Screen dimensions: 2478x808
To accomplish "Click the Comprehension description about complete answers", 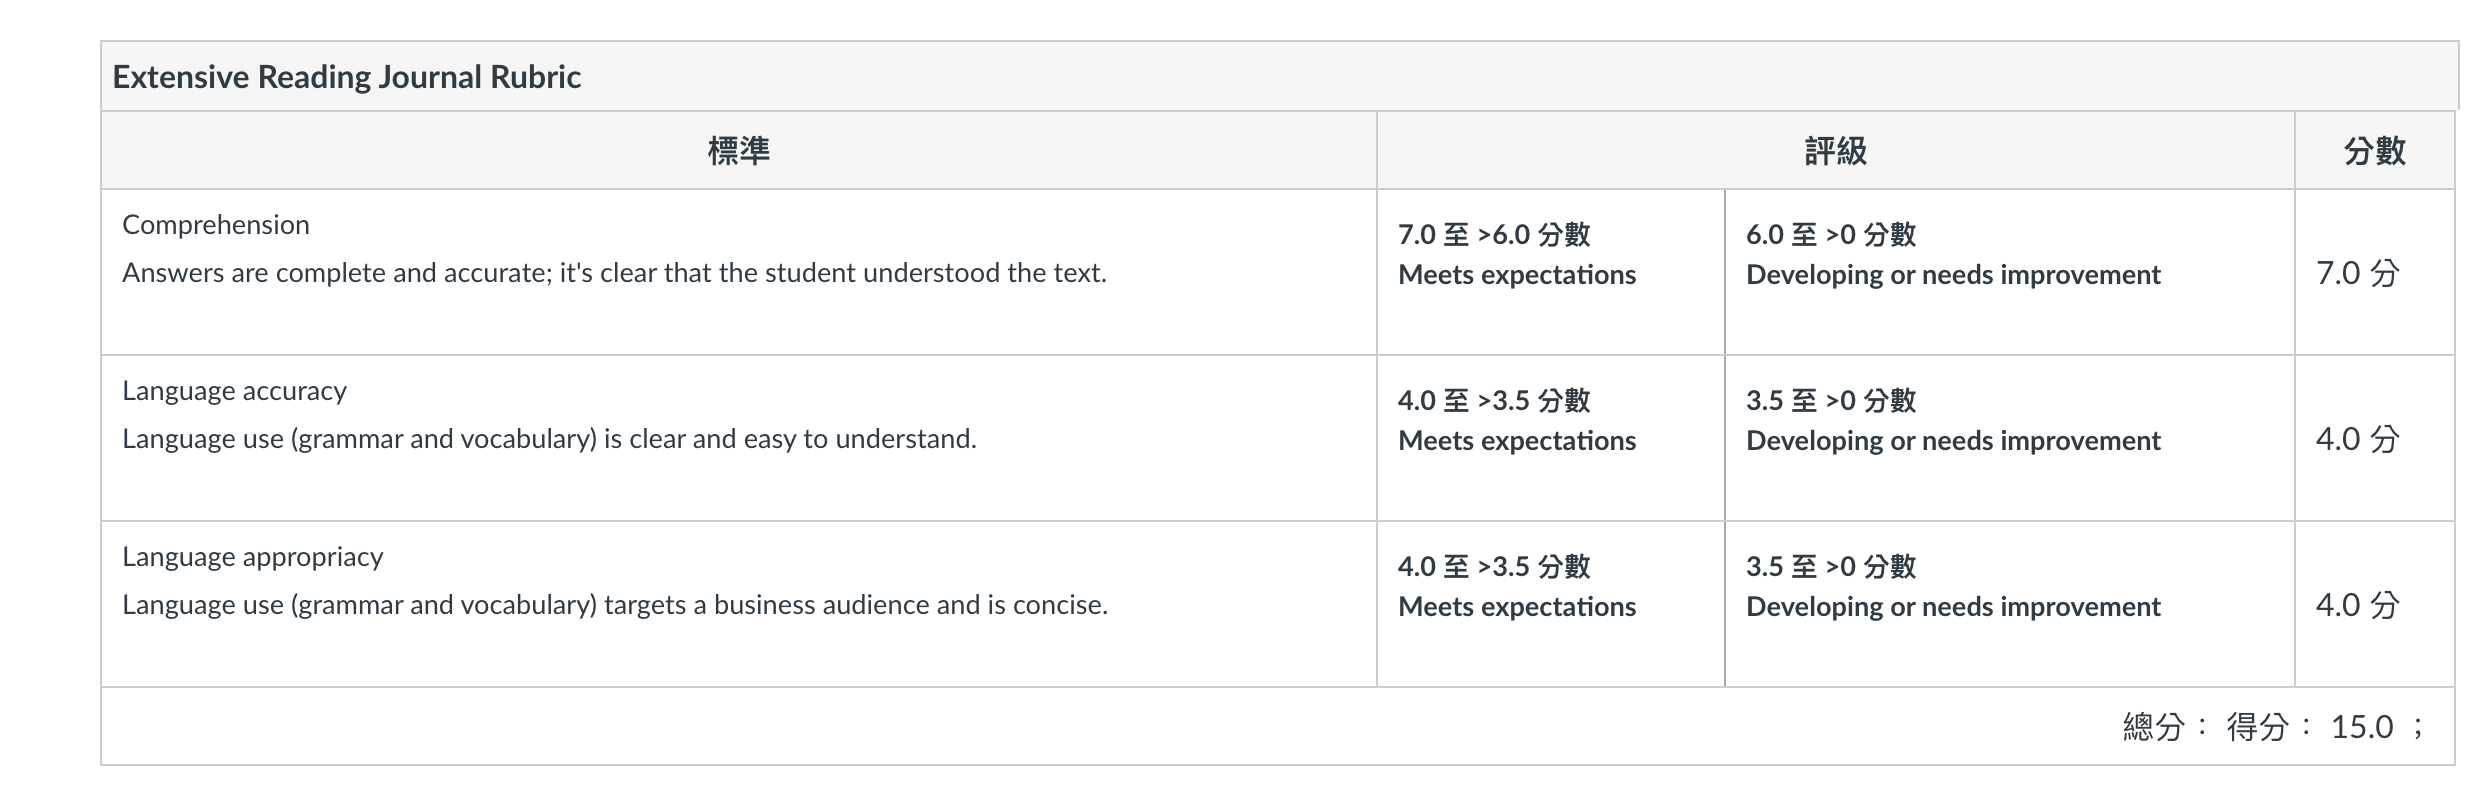I will pyautogui.click(x=614, y=273).
